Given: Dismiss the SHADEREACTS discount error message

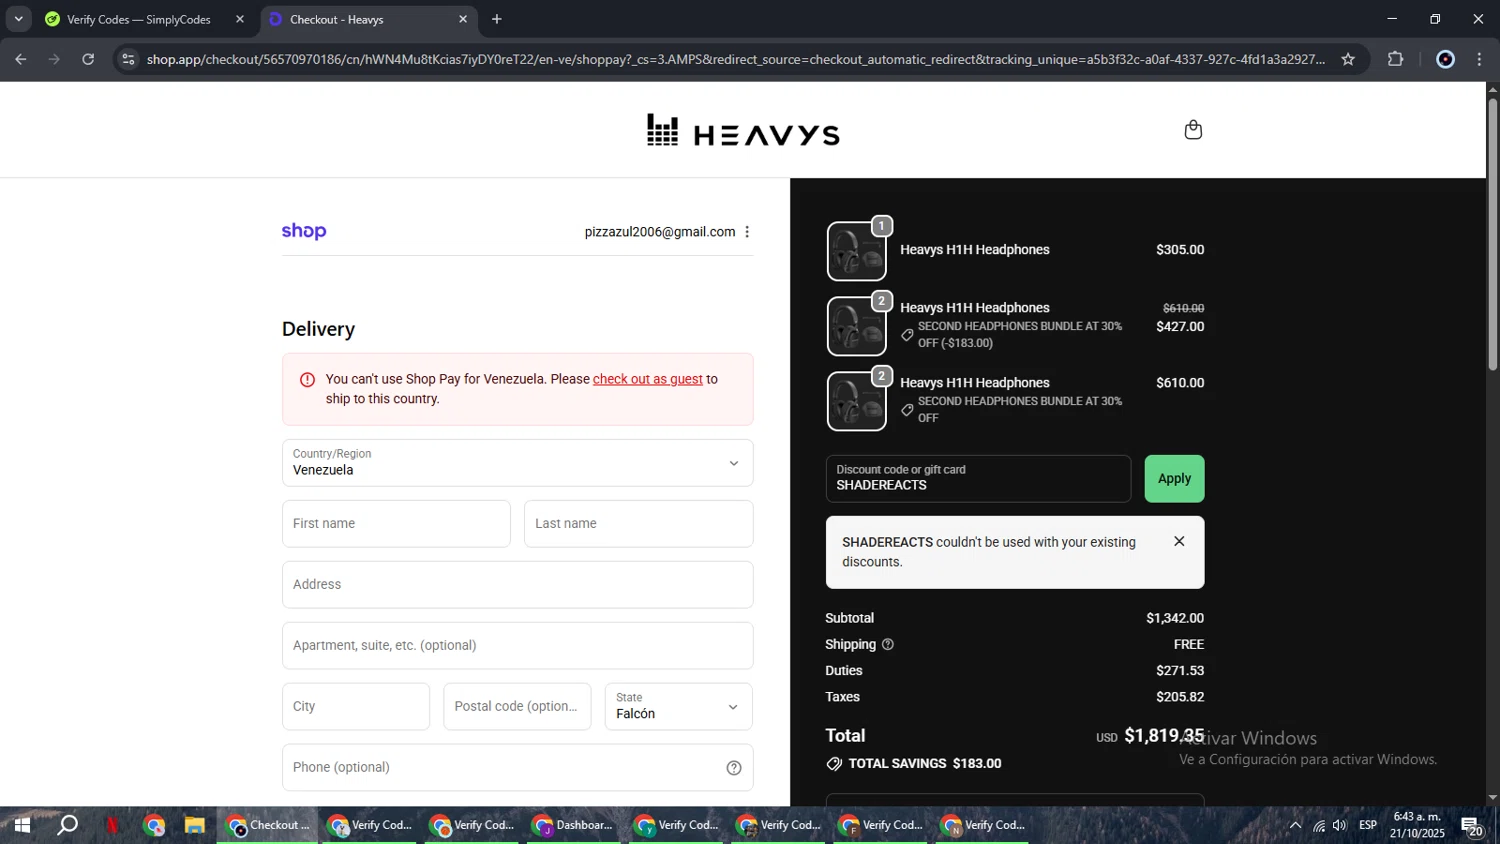Looking at the screenshot, I should pos(1179,541).
